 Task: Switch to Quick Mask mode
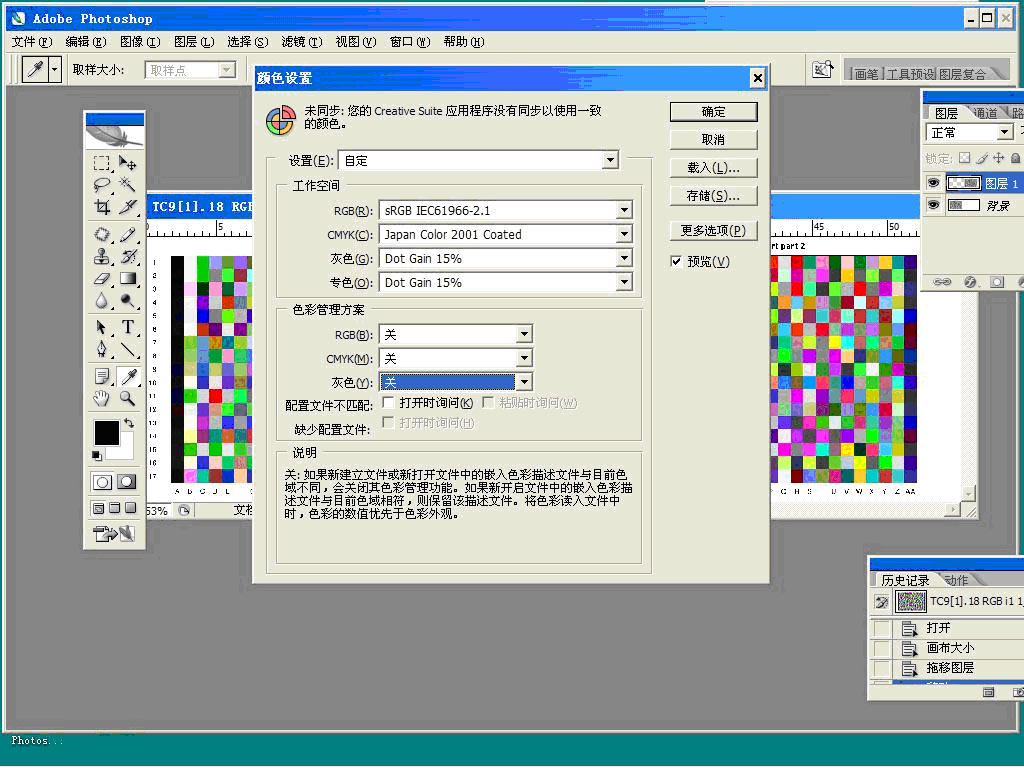[x=127, y=482]
